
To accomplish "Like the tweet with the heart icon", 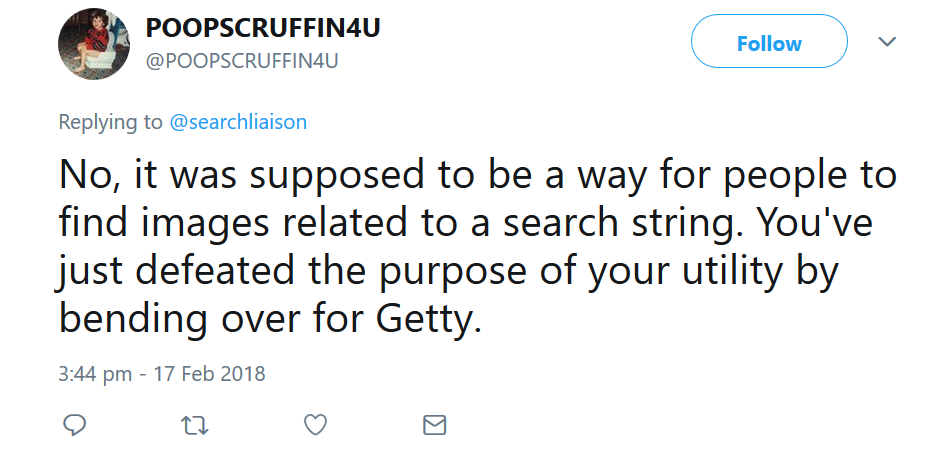I will pyautogui.click(x=315, y=425).
